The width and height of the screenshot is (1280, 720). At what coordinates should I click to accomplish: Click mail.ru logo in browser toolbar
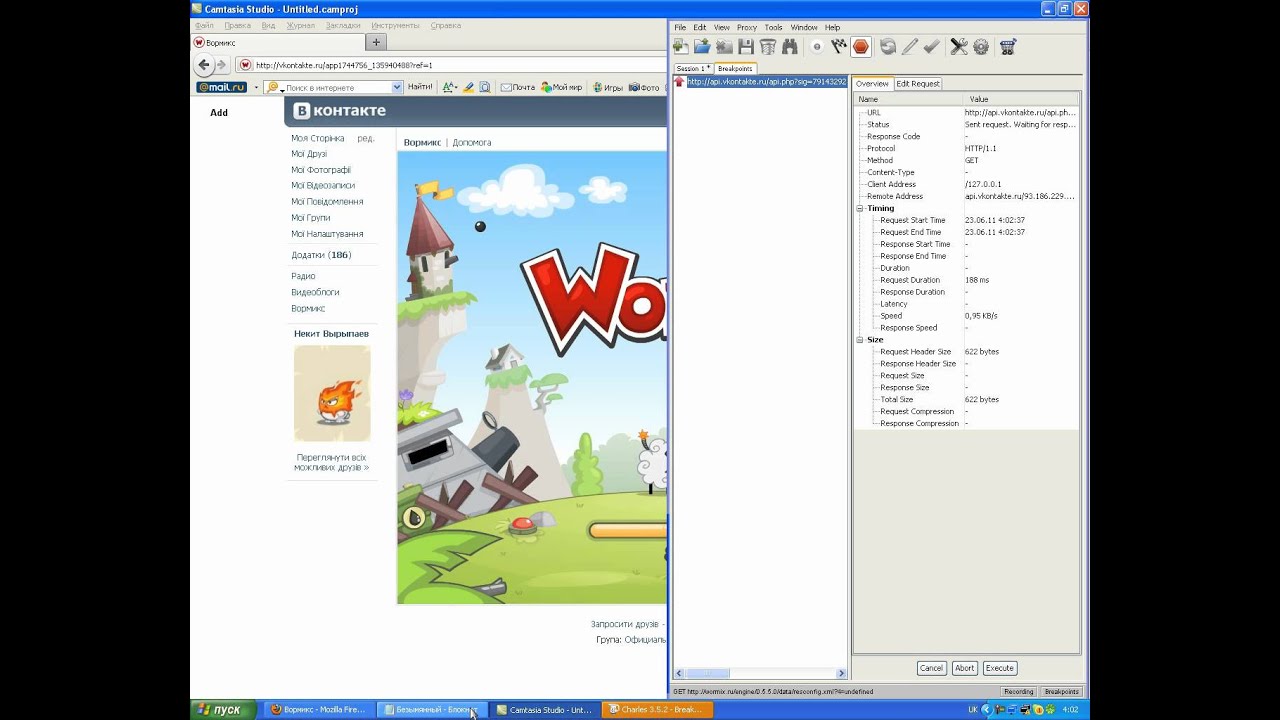coord(221,87)
